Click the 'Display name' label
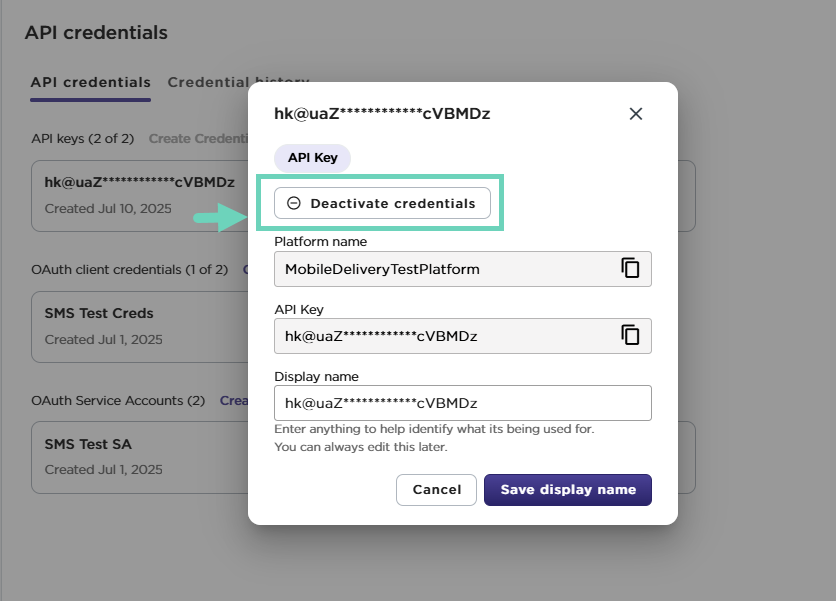The image size is (836, 601). pos(316,376)
